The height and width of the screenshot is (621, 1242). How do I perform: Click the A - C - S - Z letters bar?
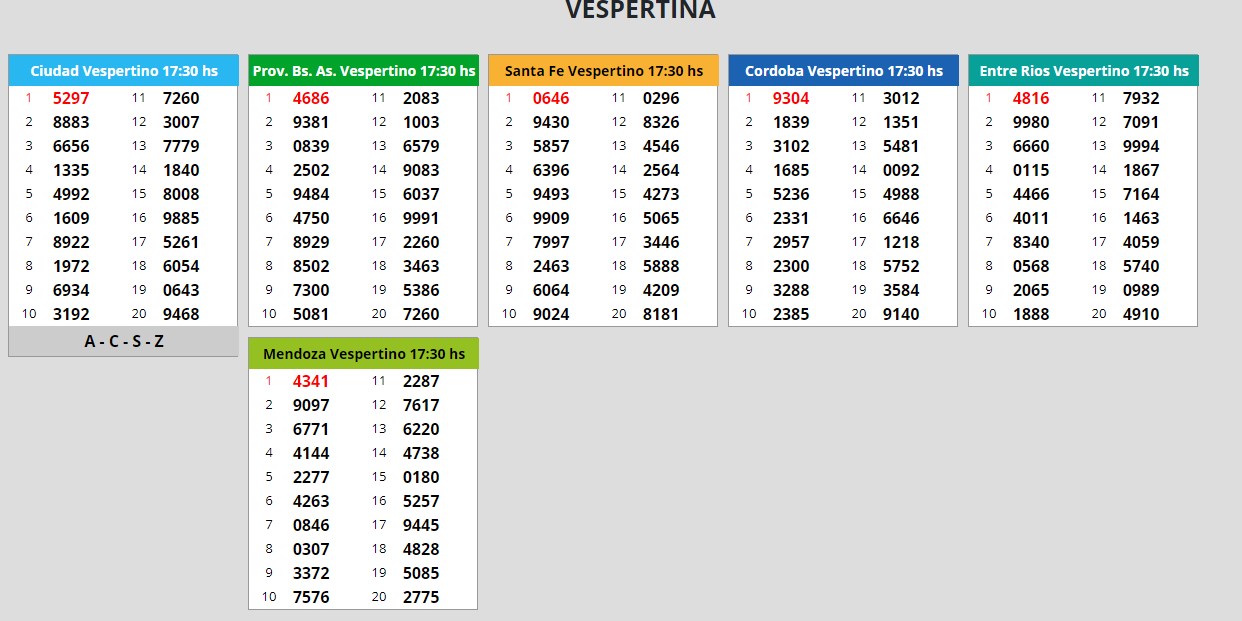(x=123, y=341)
